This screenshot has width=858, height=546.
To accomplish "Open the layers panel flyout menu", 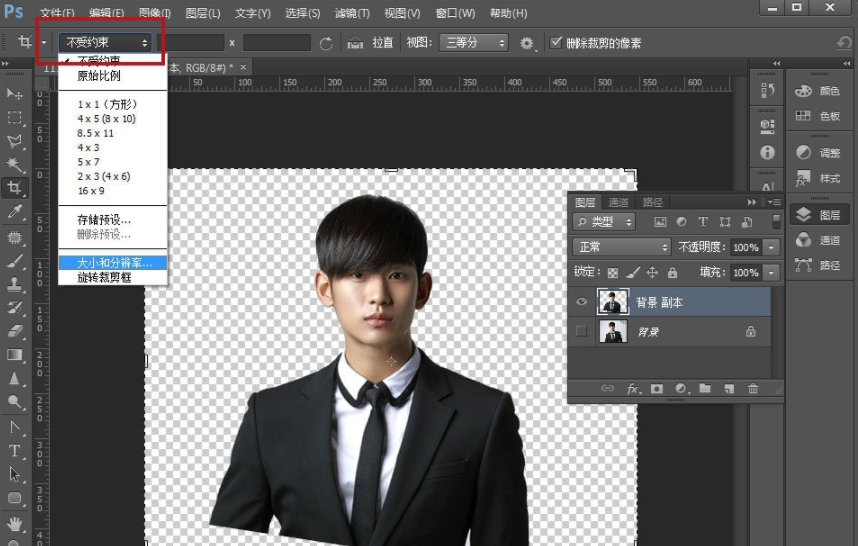I will pyautogui.click(x=774, y=202).
